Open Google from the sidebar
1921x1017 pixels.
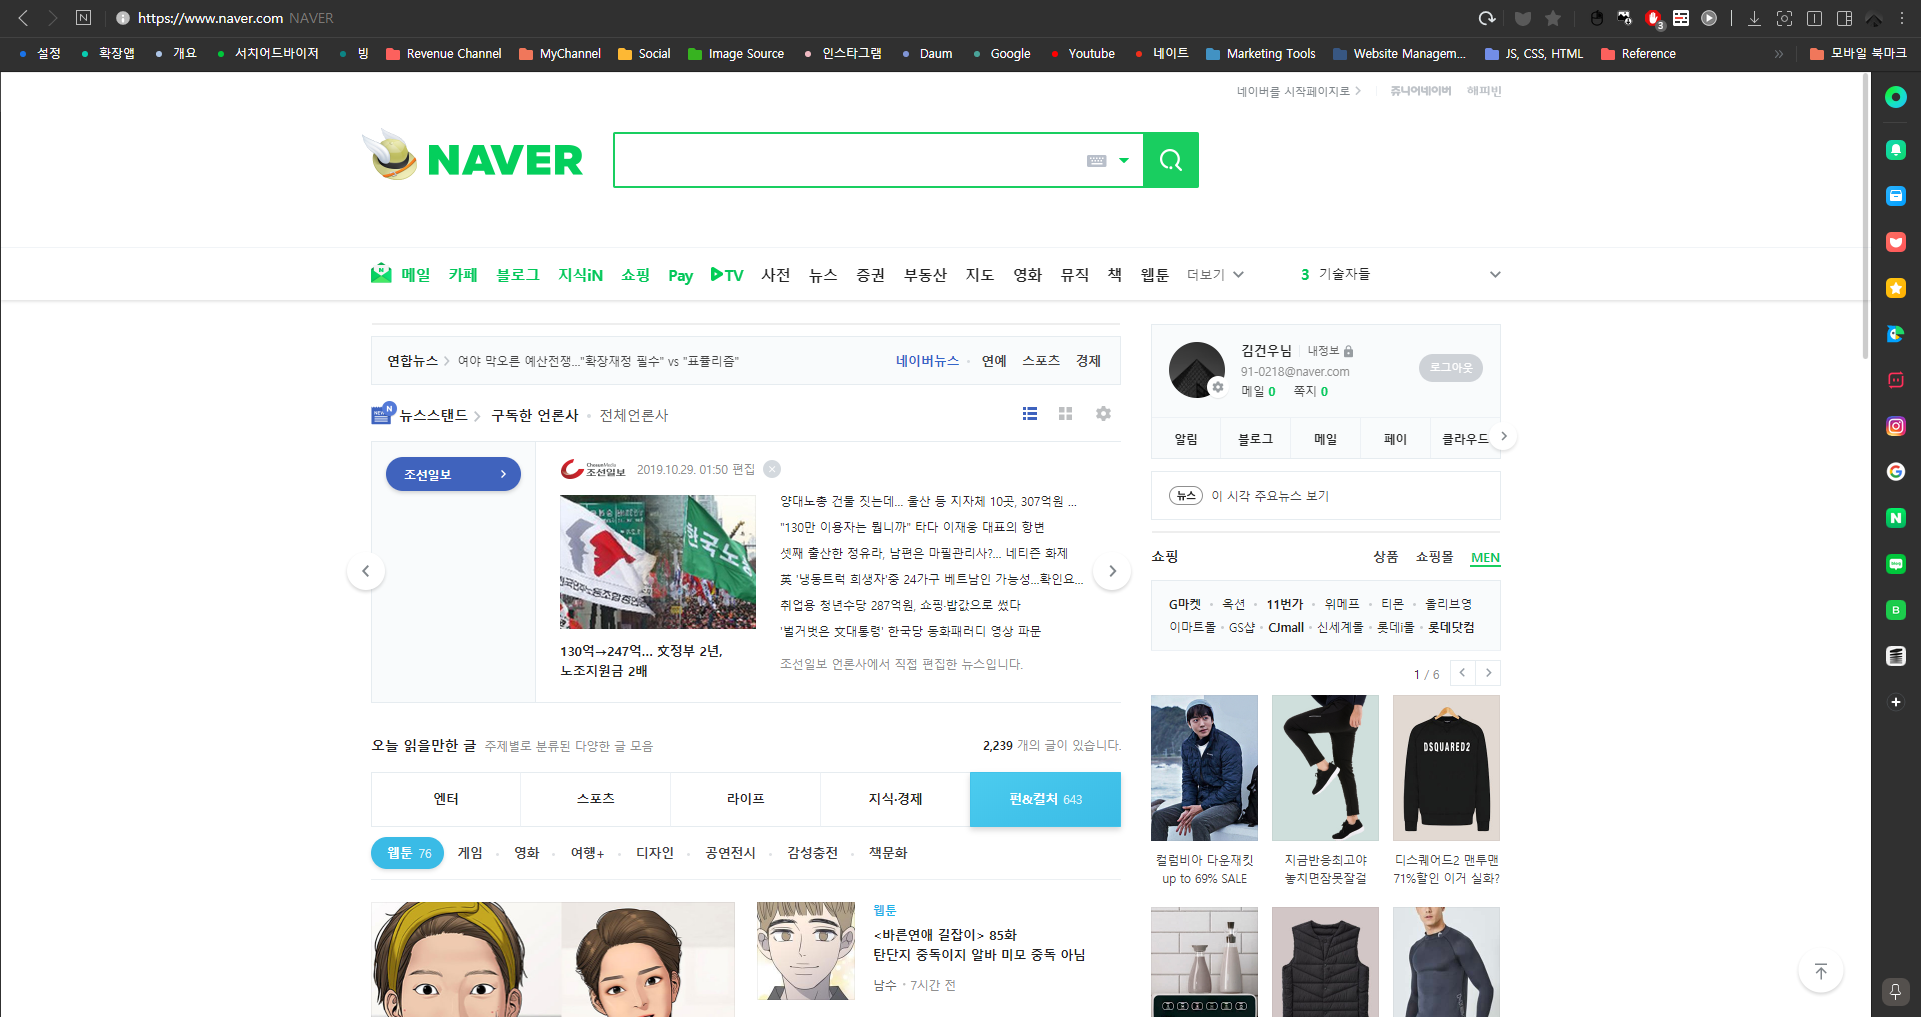[x=1895, y=472]
